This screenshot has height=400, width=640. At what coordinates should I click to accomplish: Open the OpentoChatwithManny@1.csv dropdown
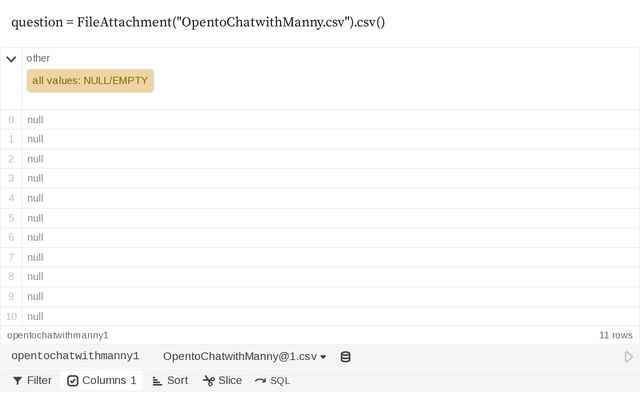pyautogui.click(x=244, y=357)
